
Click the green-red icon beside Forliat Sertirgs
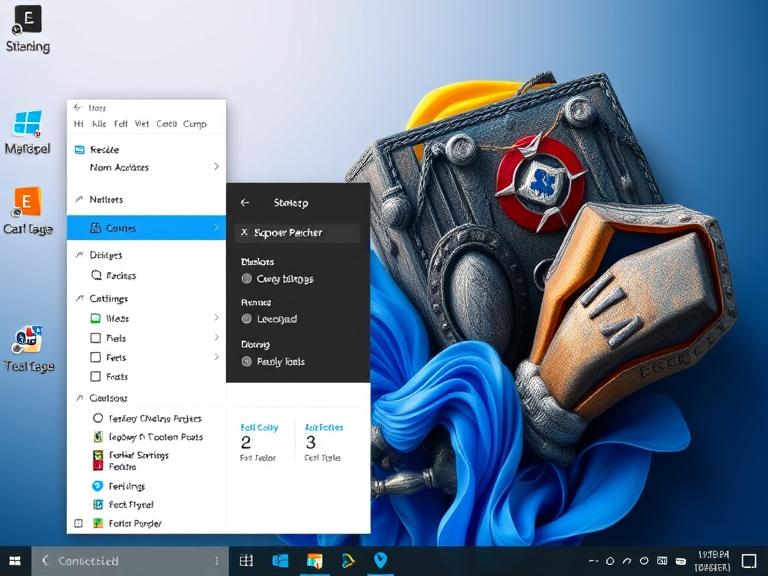tap(98, 460)
